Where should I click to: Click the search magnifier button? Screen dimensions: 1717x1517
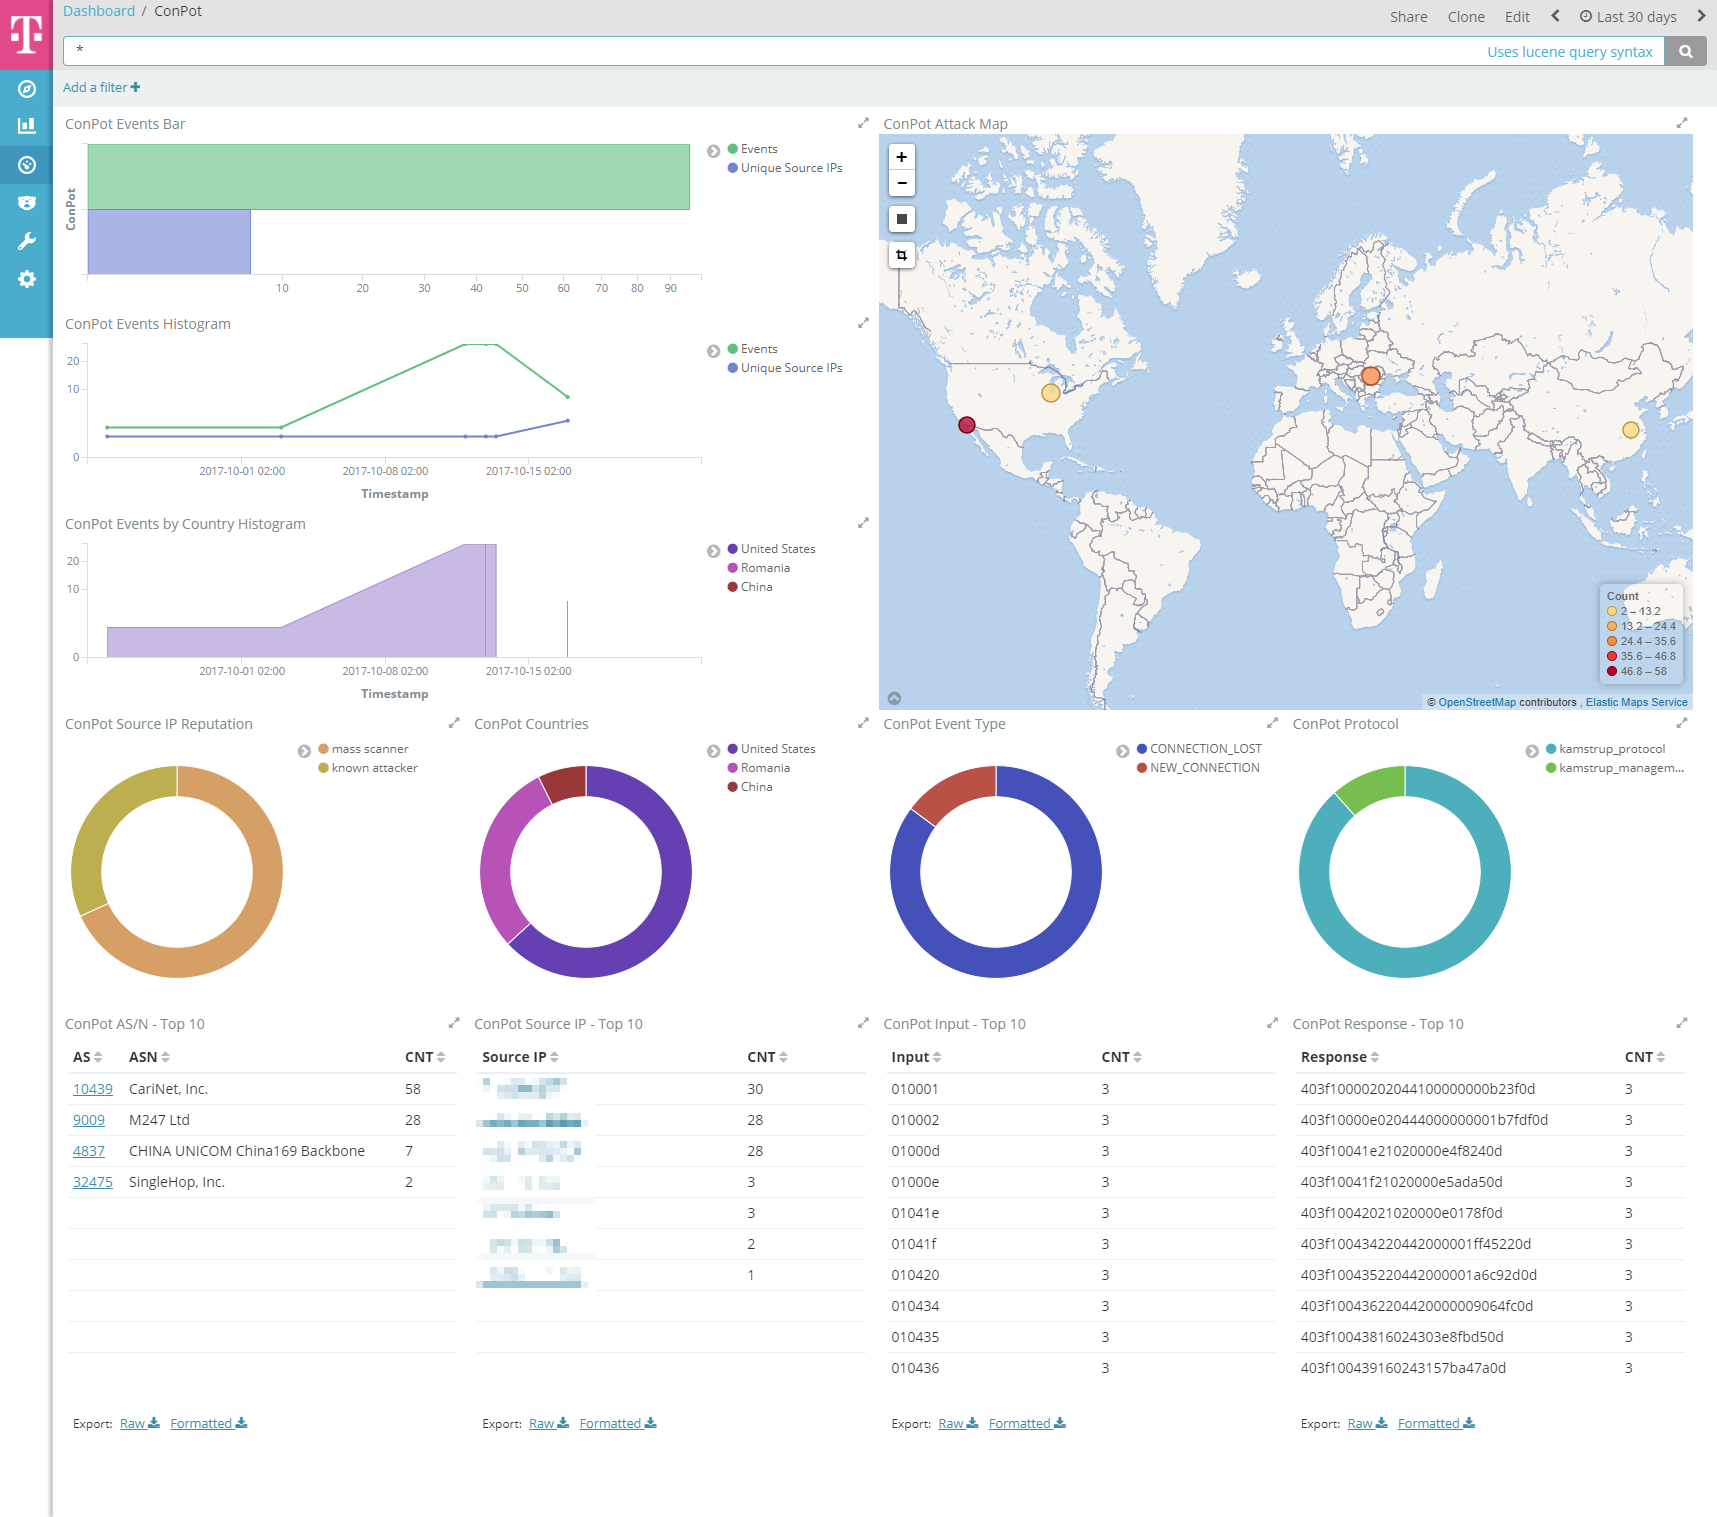click(x=1686, y=52)
